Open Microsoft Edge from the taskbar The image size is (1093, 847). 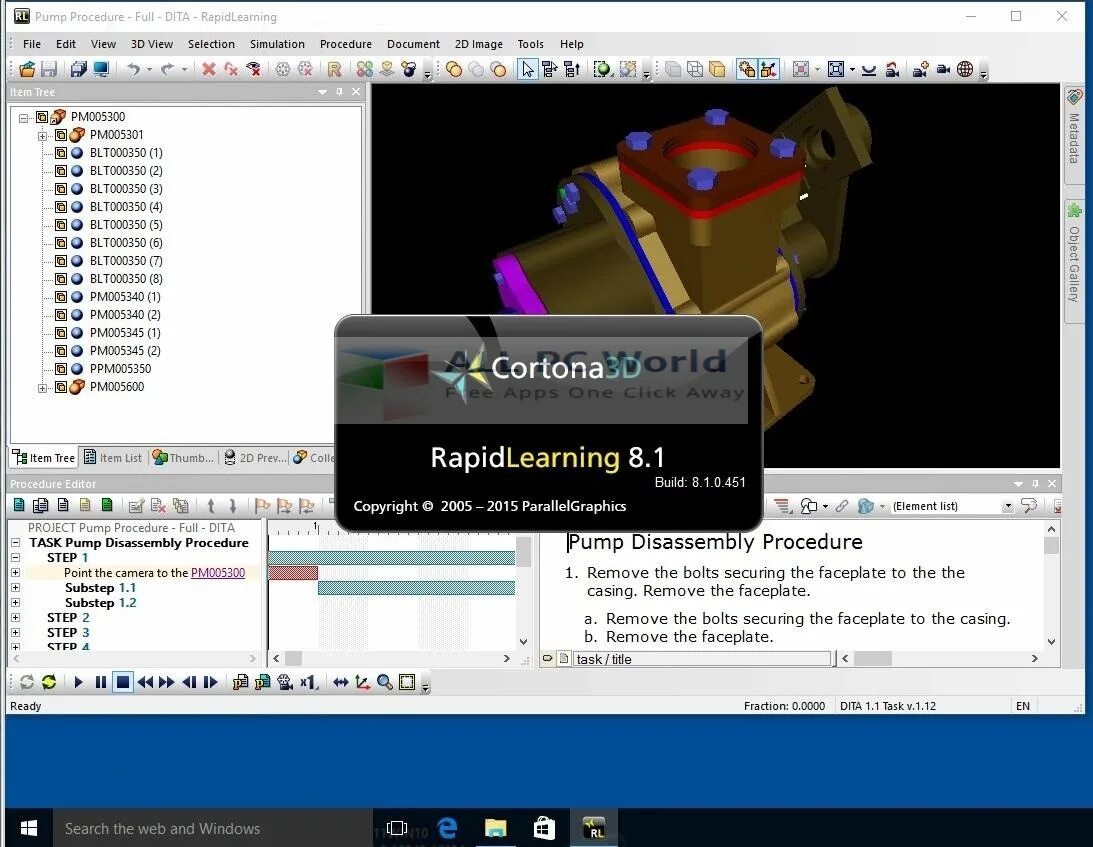pos(447,827)
